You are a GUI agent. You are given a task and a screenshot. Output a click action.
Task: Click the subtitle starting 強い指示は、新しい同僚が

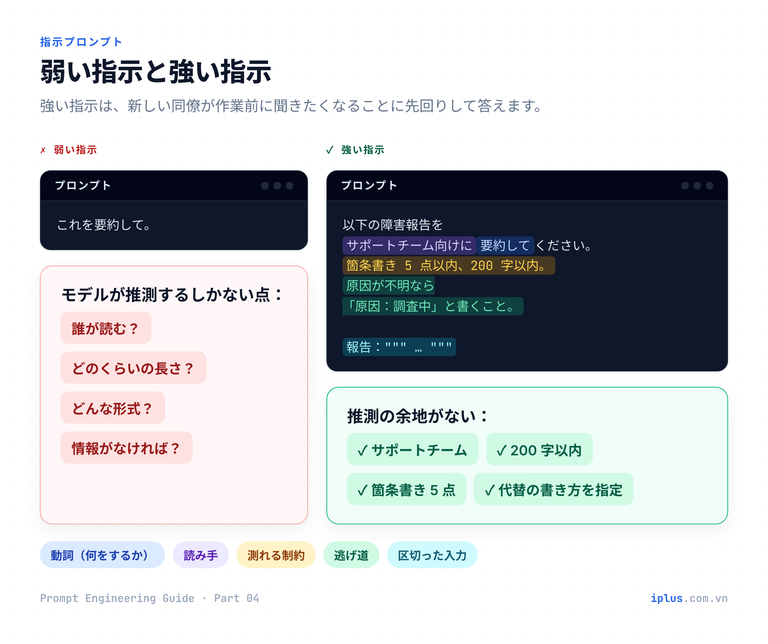pos(291,106)
